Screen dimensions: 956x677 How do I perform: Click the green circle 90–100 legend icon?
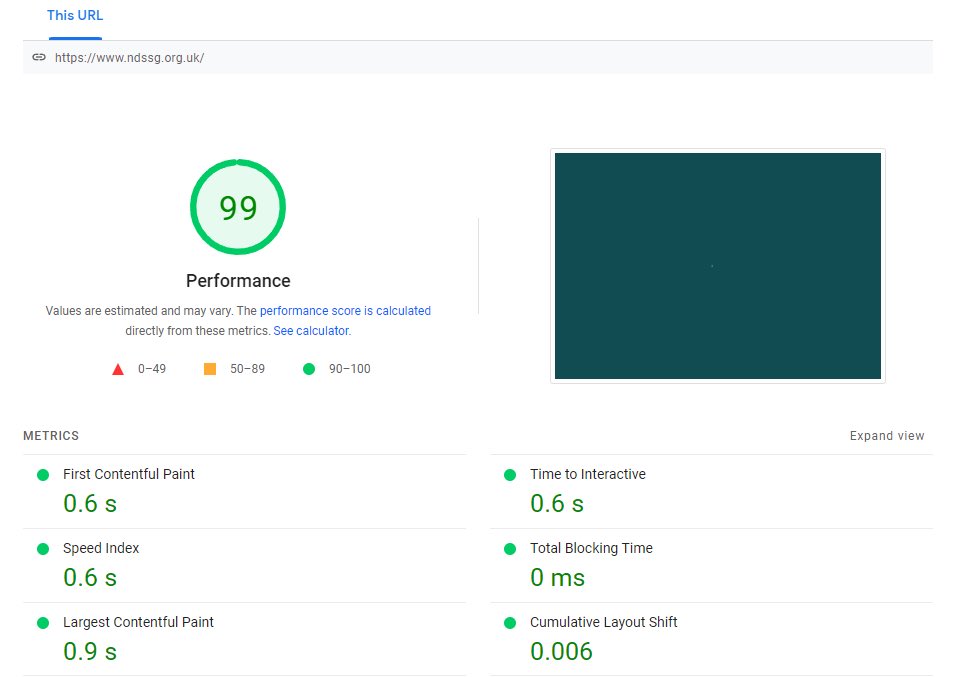point(309,369)
